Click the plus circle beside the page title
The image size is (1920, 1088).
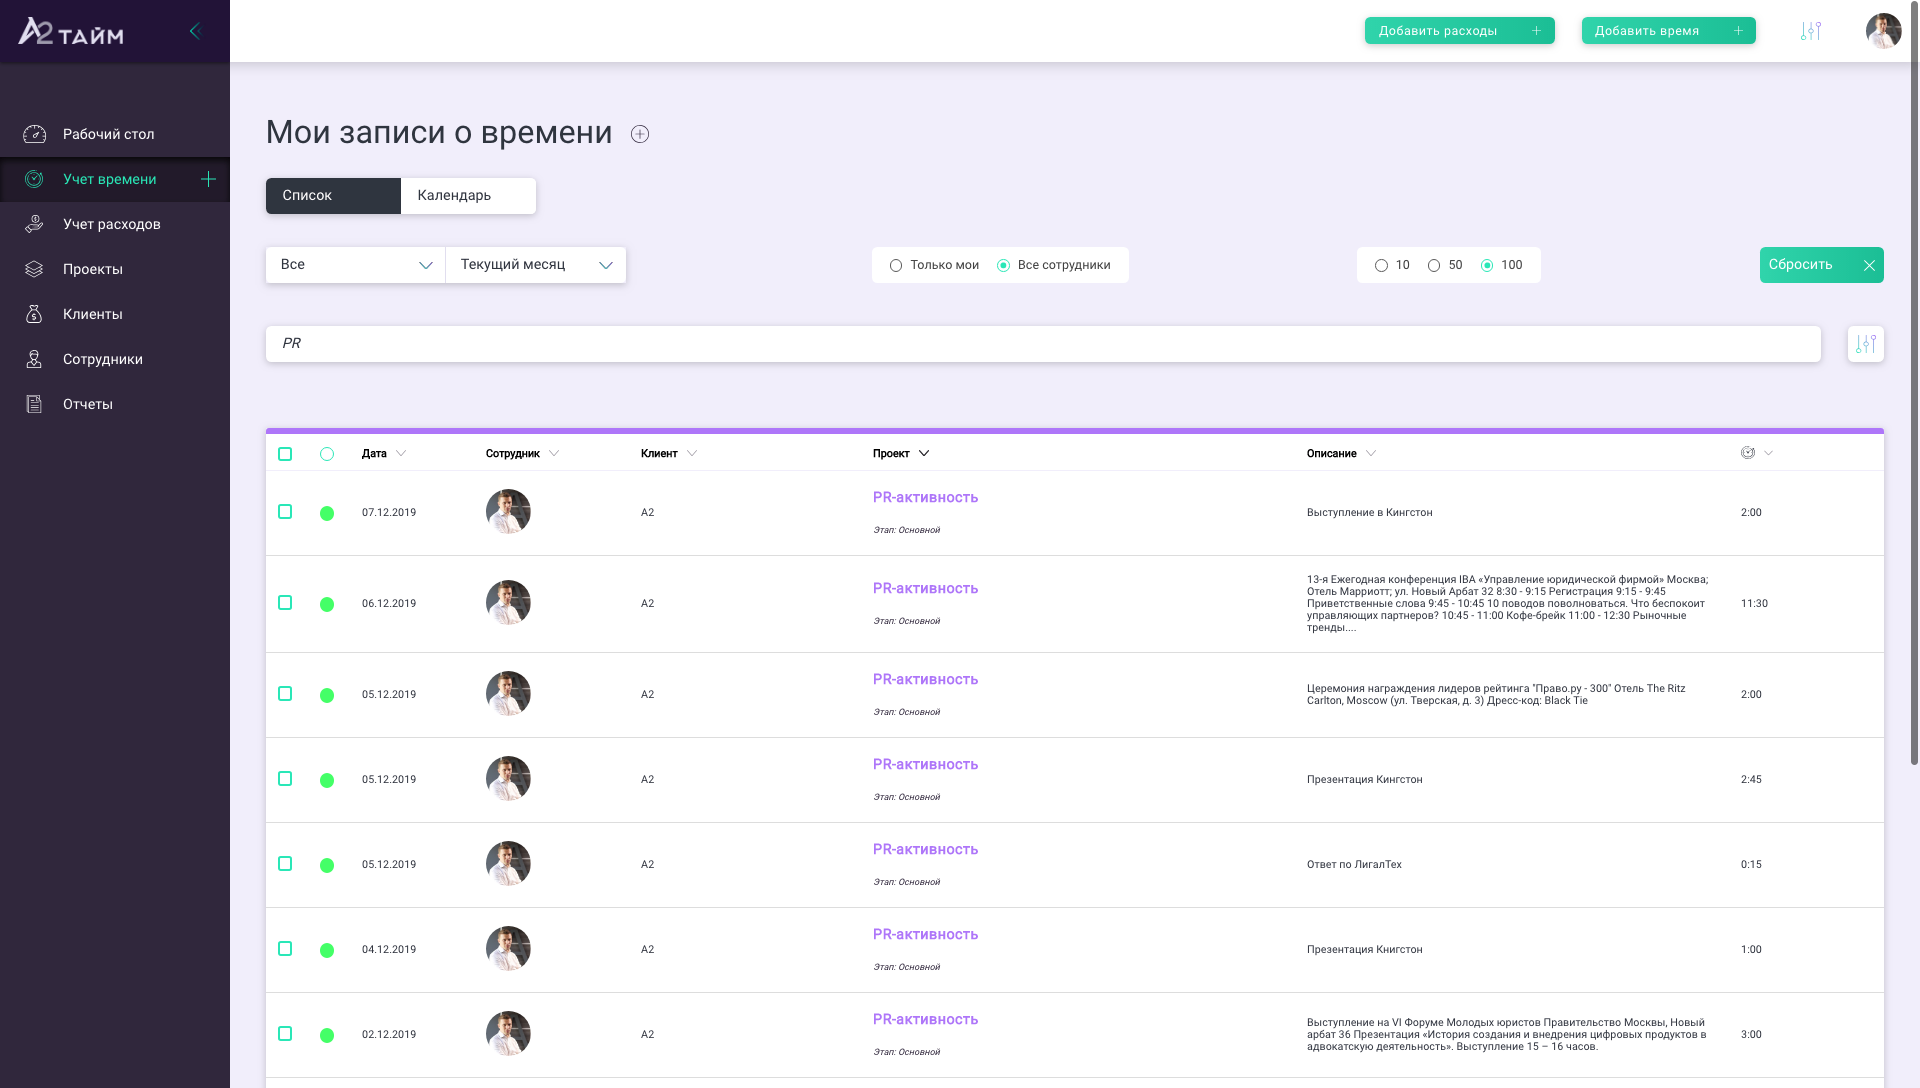[640, 134]
